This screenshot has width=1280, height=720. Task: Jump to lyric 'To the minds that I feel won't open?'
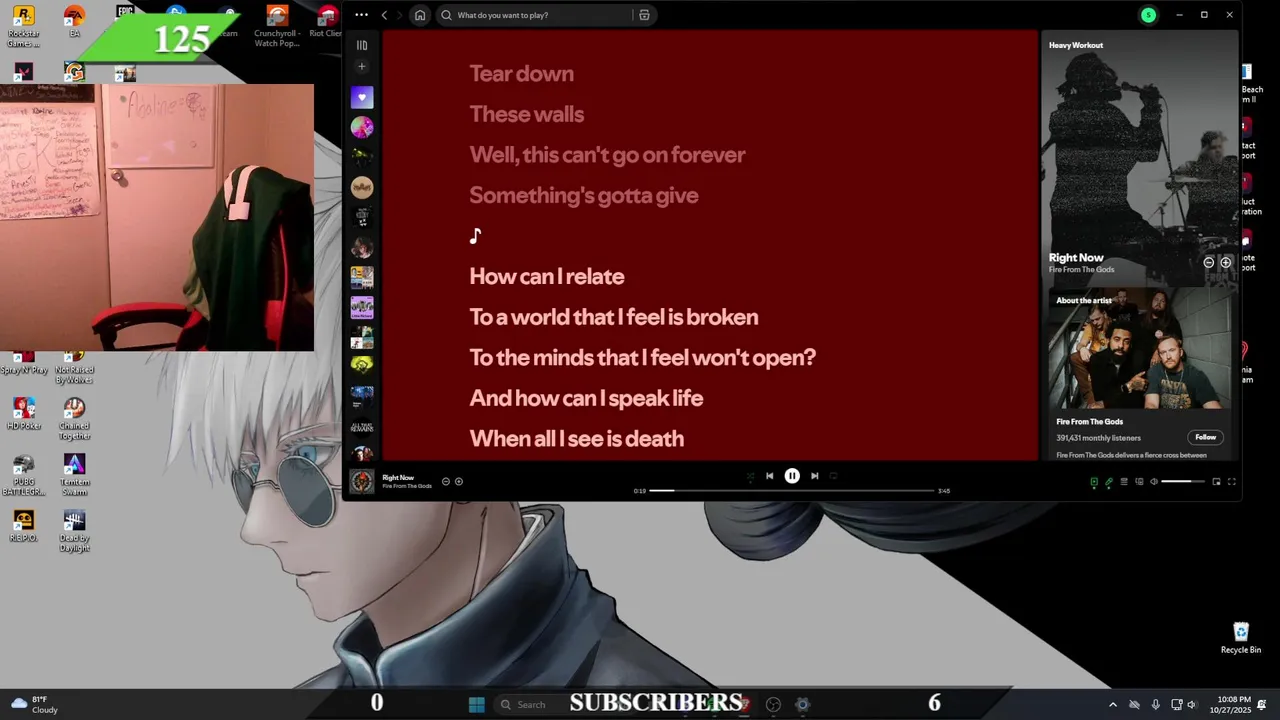pos(642,358)
